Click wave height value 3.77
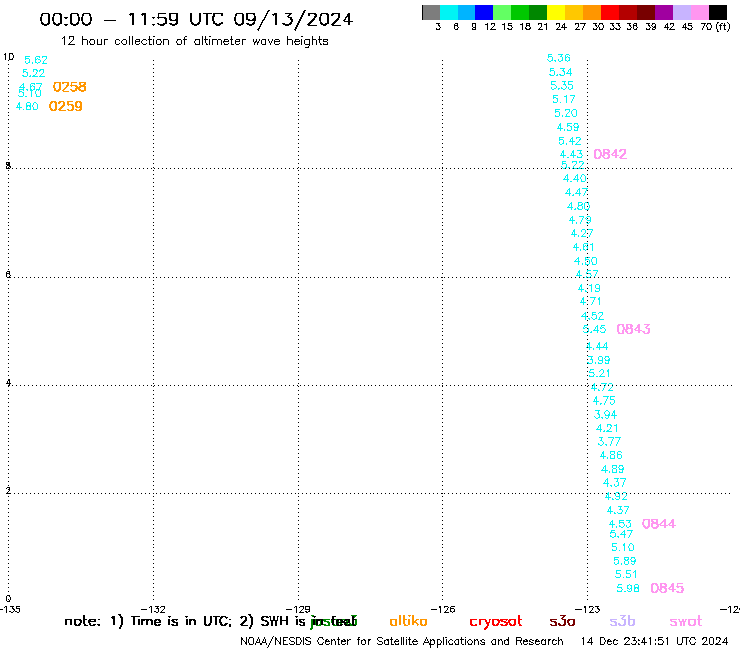The image size is (740, 650). pos(610,442)
